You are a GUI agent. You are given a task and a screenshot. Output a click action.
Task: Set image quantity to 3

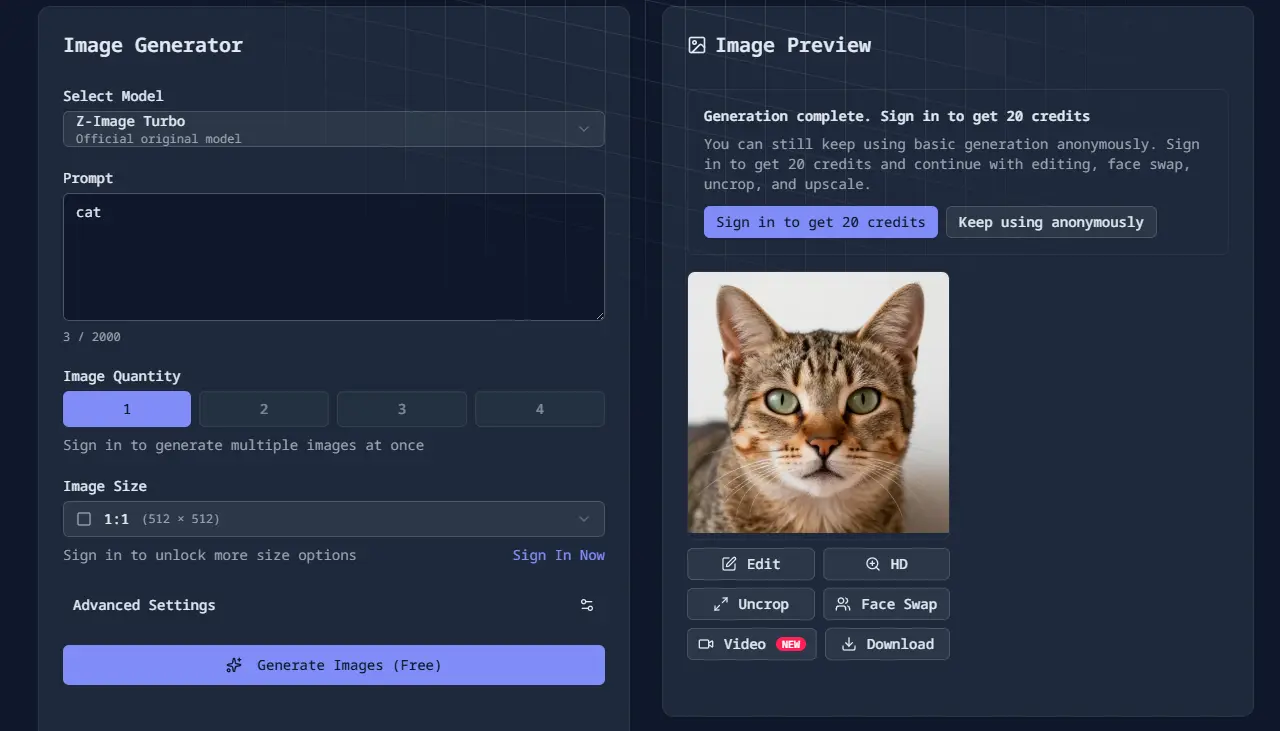[x=402, y=409]
